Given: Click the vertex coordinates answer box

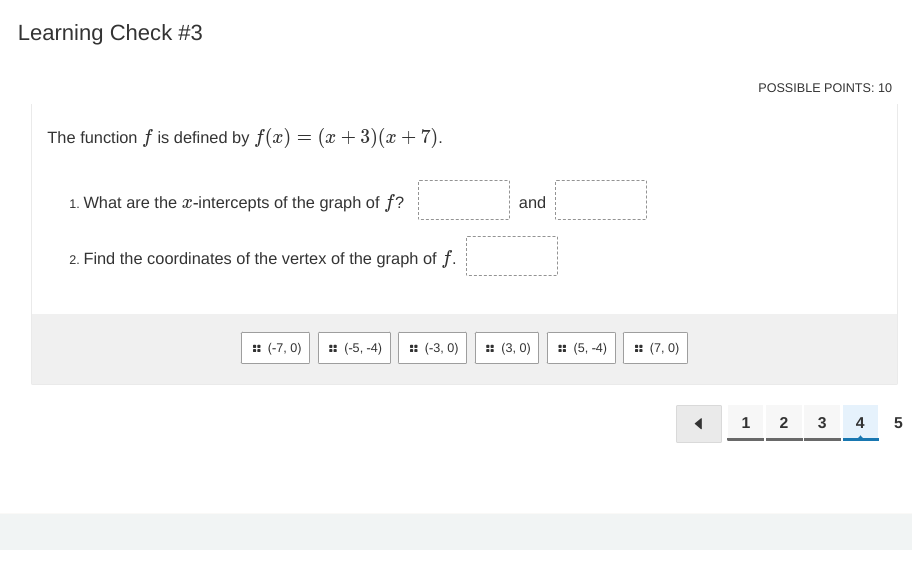Looking at the screenshot, I should point(512,256).
